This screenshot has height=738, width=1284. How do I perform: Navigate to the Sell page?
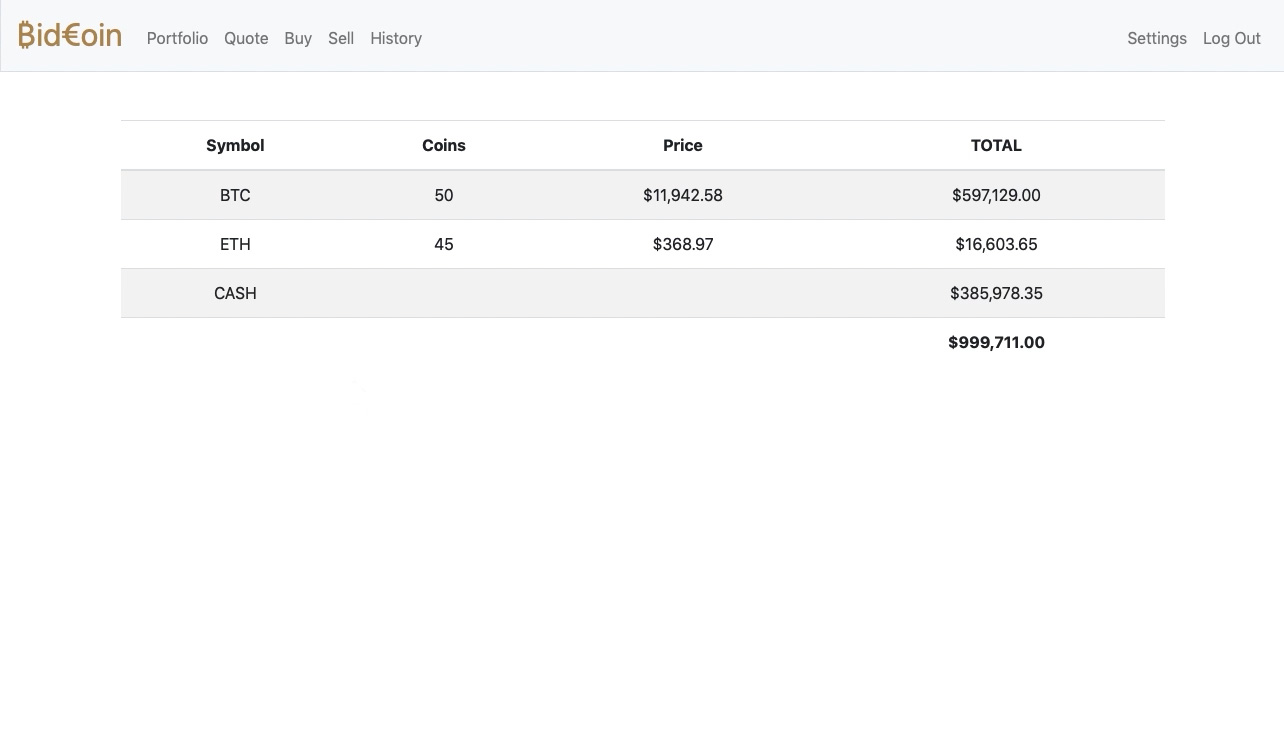coord(341,38)
